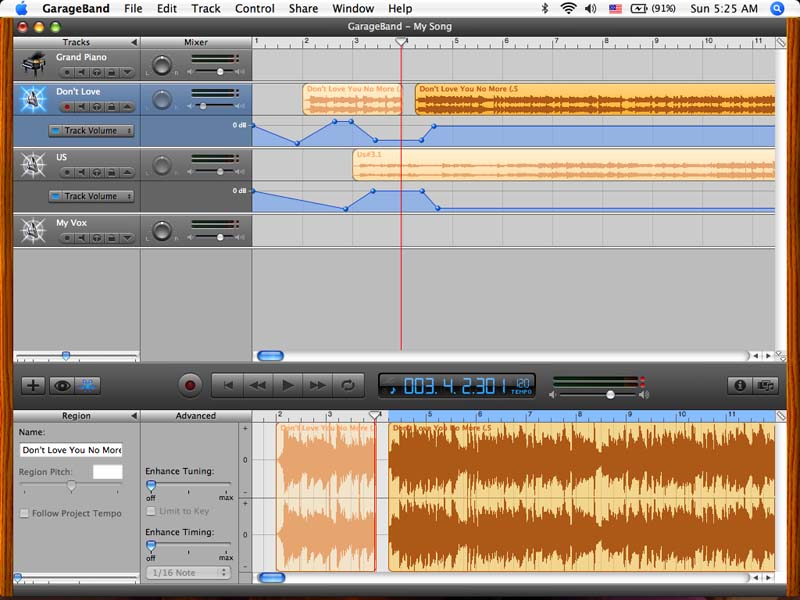Click the Rewind button
The width and height of the screenshot is (800, 600).
[258, 385]
